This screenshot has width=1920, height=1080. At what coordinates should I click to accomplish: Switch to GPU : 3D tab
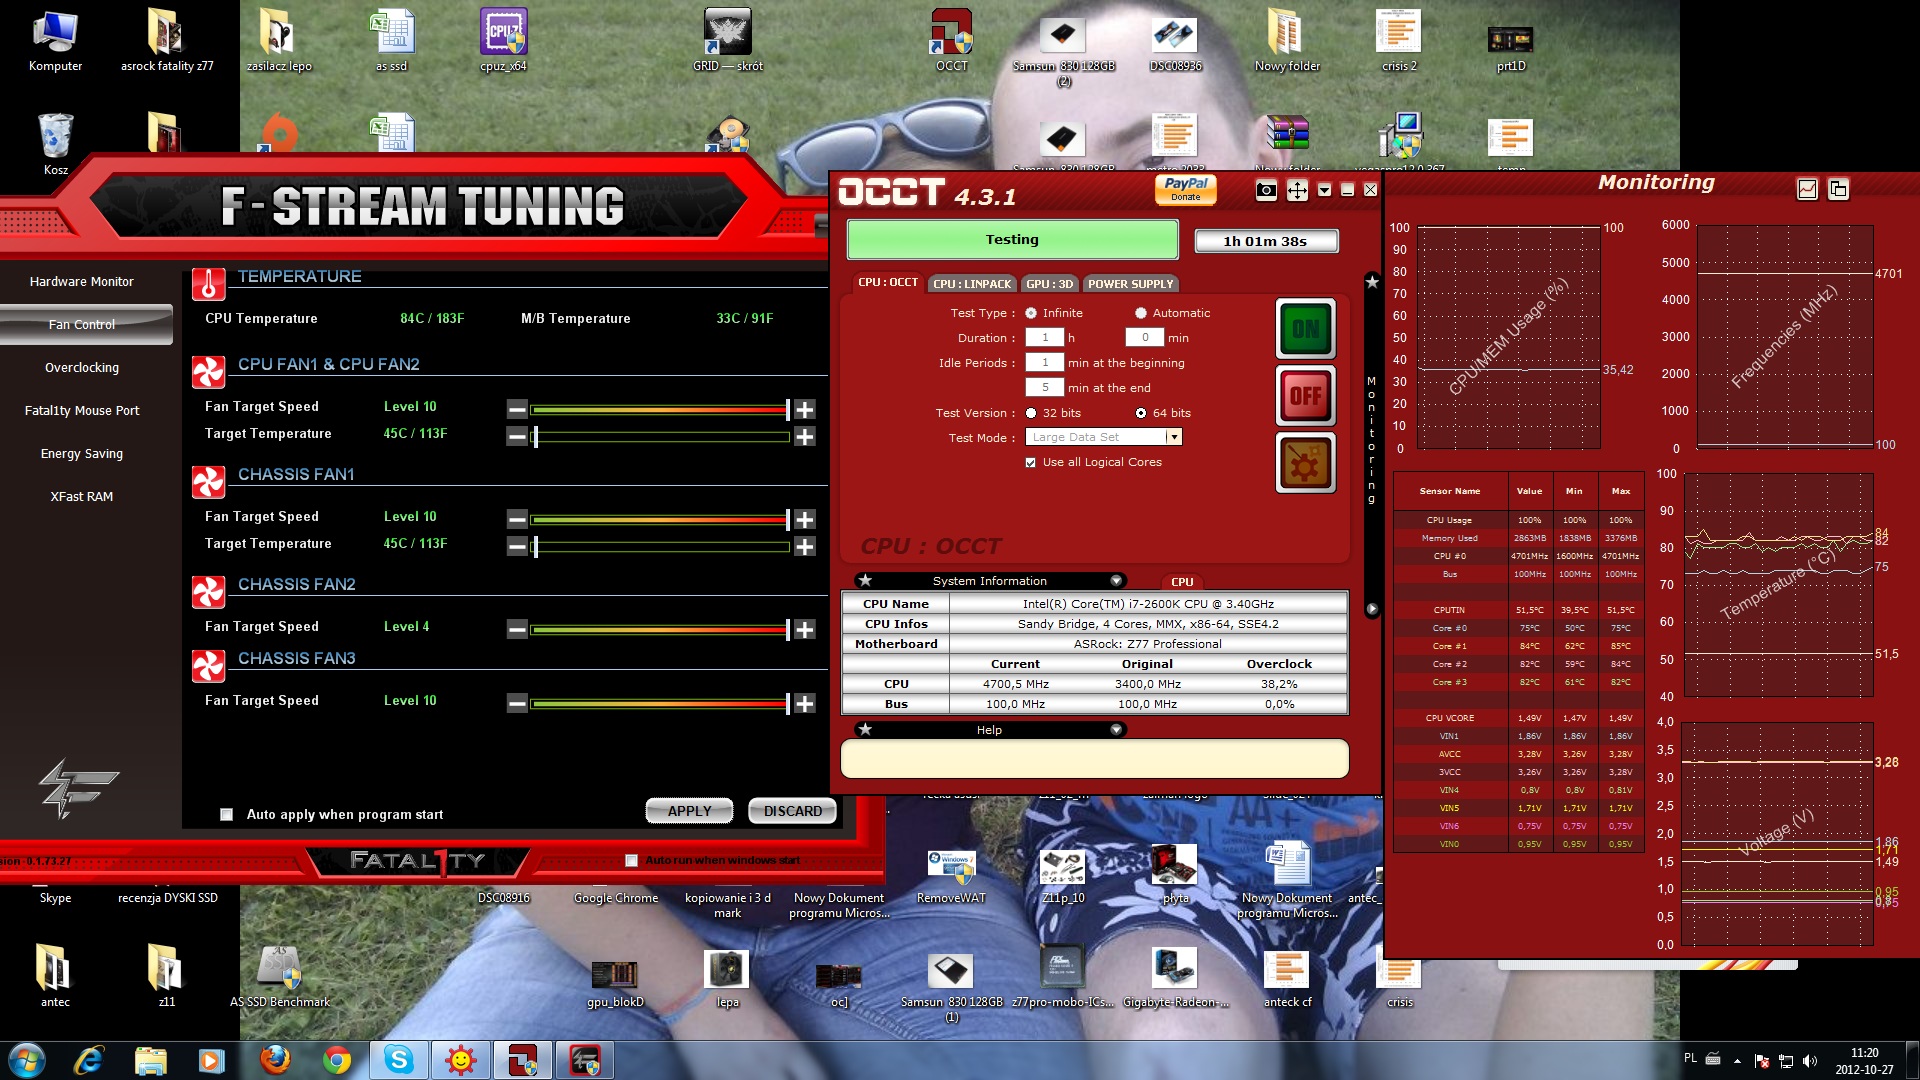[x=1049, y=284]
